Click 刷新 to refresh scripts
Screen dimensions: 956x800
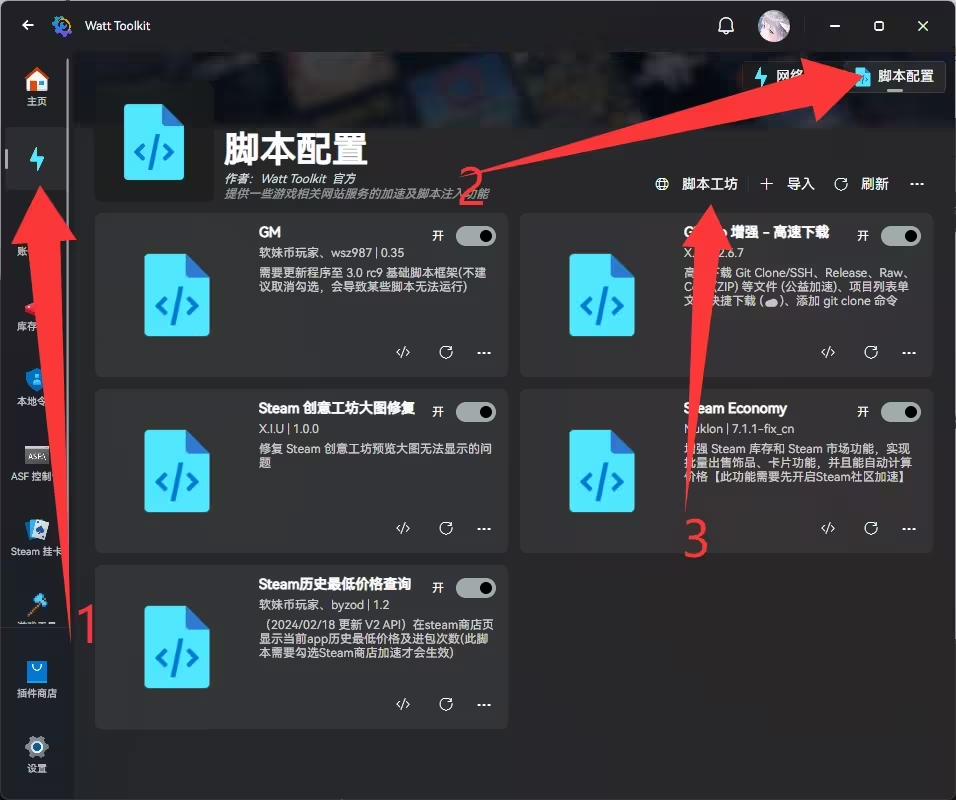(x=861, y=184)
